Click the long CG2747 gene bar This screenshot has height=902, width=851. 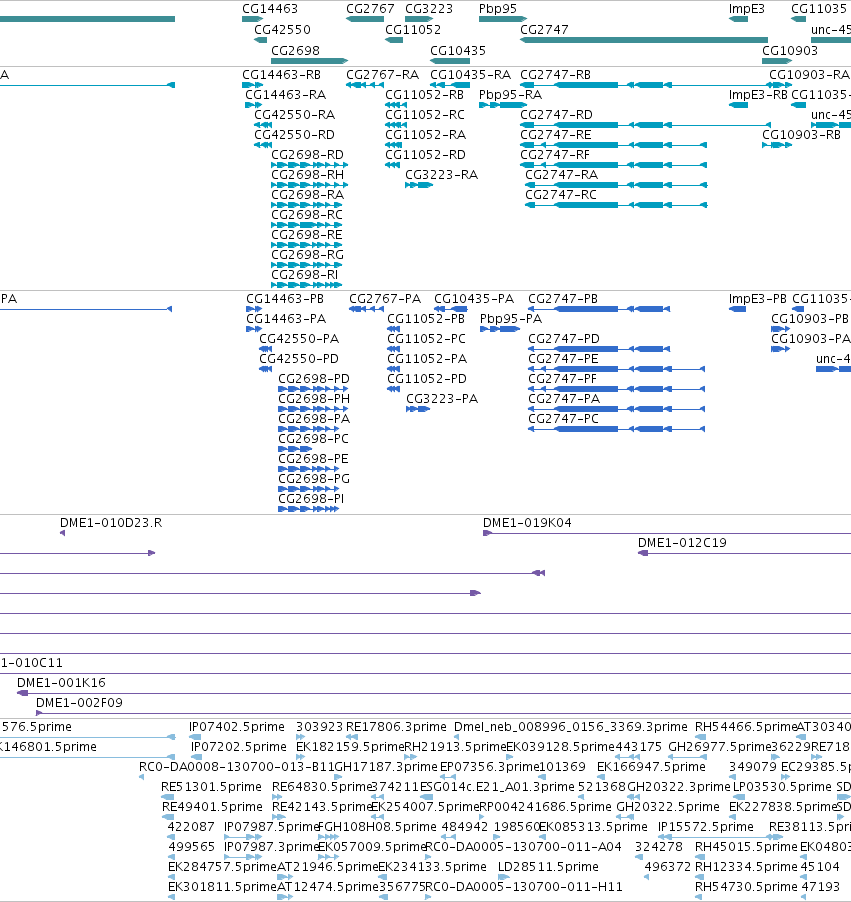pyautogui.click(x=644, y=40)
